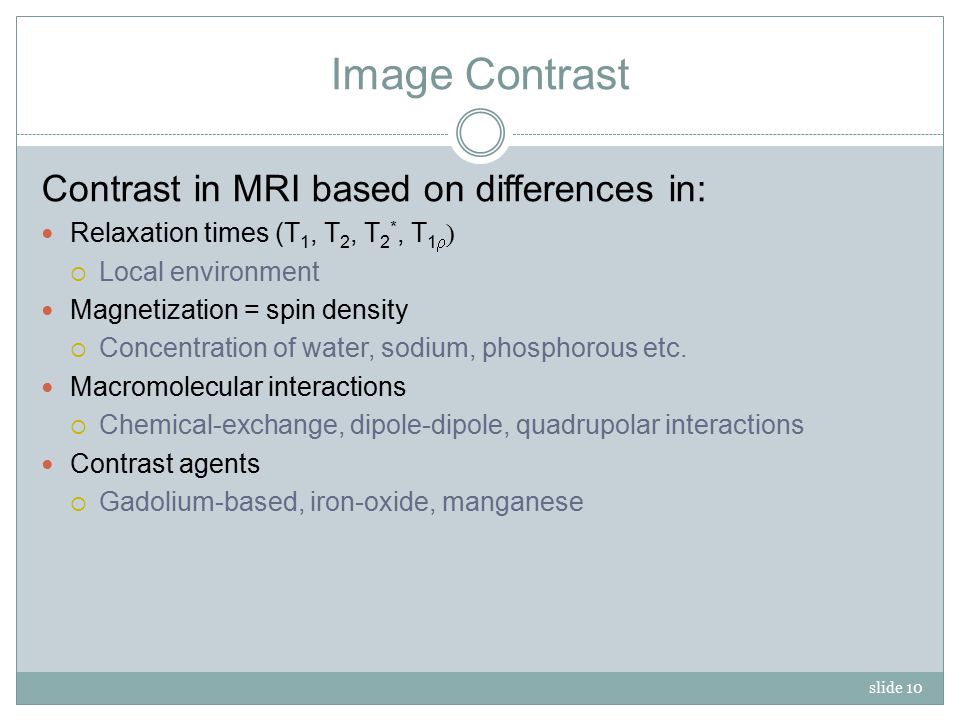This screenshot has height=720, width=960.
Task: Click the yellow ring bullet beside Gadolium-based
Action: pyautogui.click(x=78, y=504)
